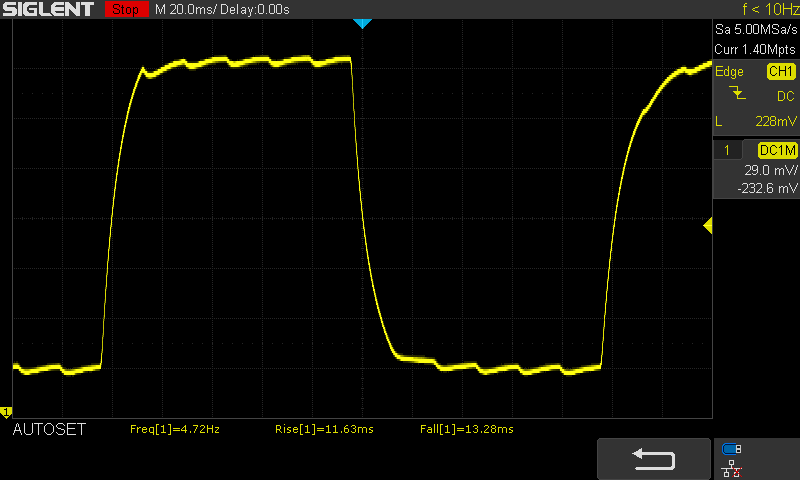Click the trigger coupling DC label

click(x=786, y=96)
